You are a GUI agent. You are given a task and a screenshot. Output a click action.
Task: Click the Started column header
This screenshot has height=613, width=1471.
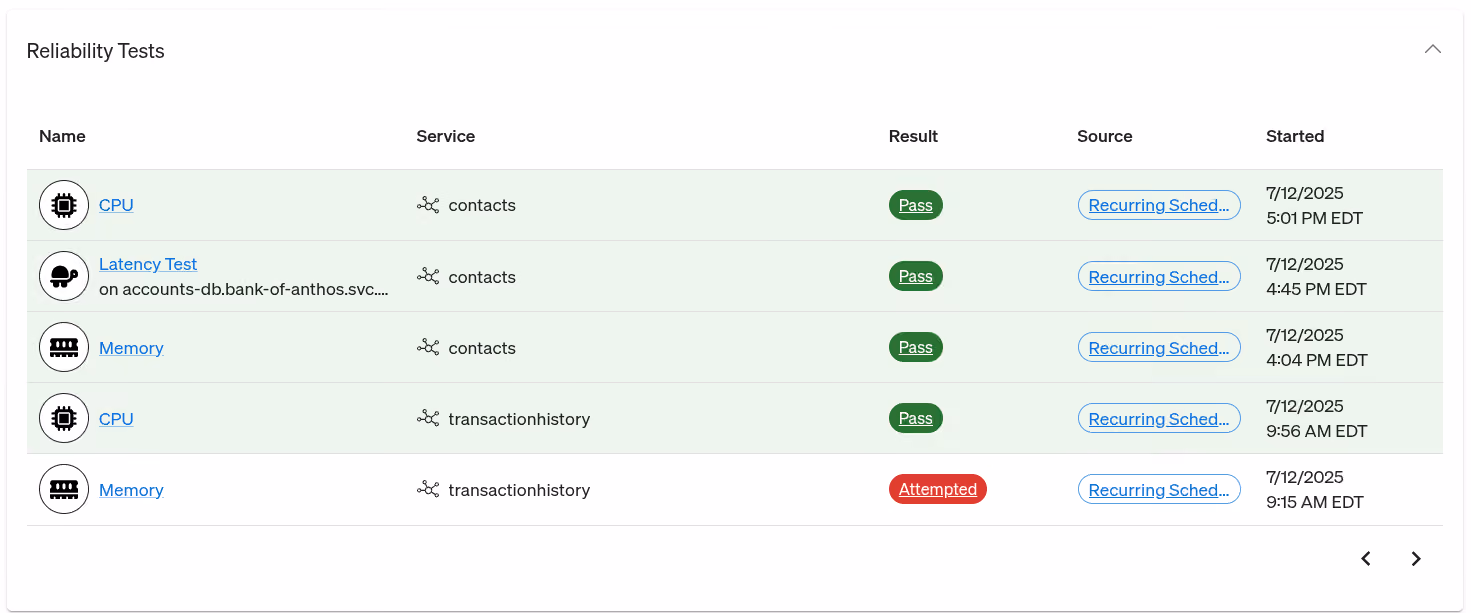click(x=1295, y=136)
